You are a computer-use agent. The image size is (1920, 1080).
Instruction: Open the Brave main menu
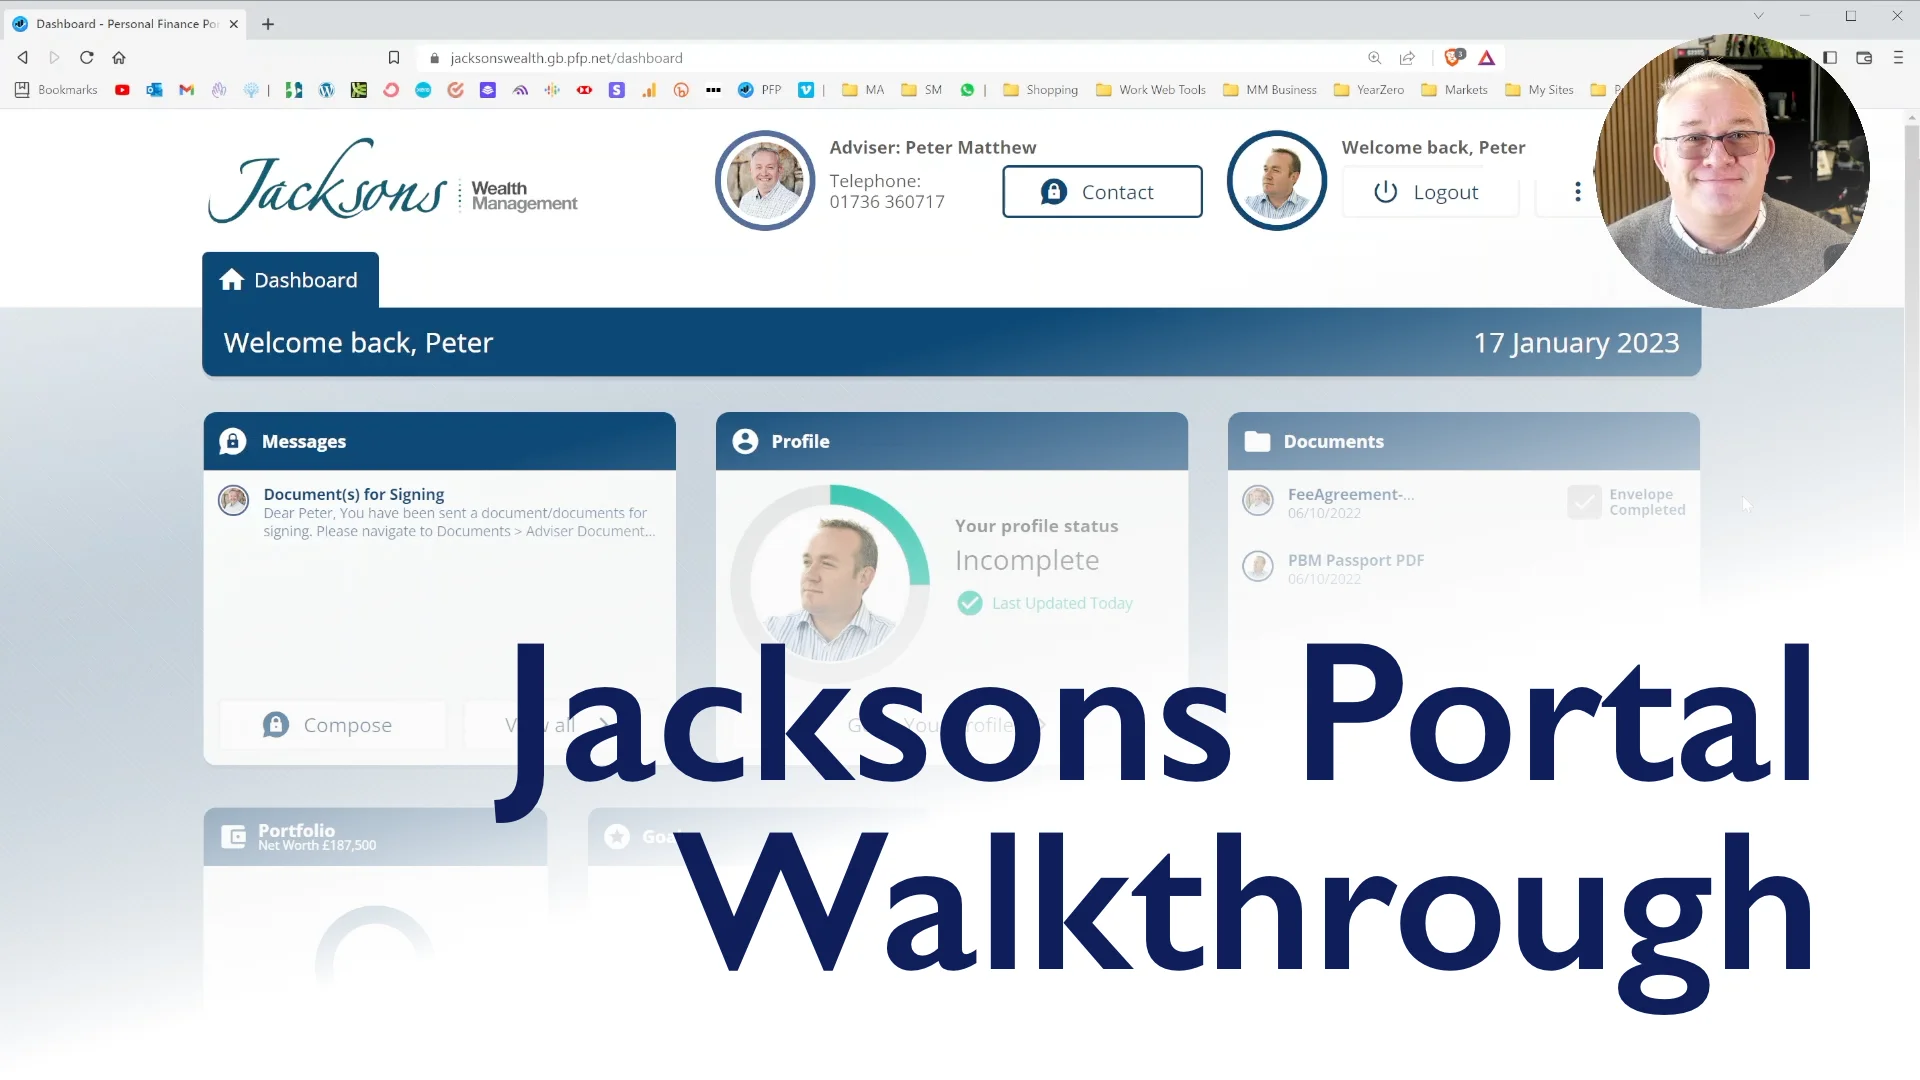(x=1898, y=58)
